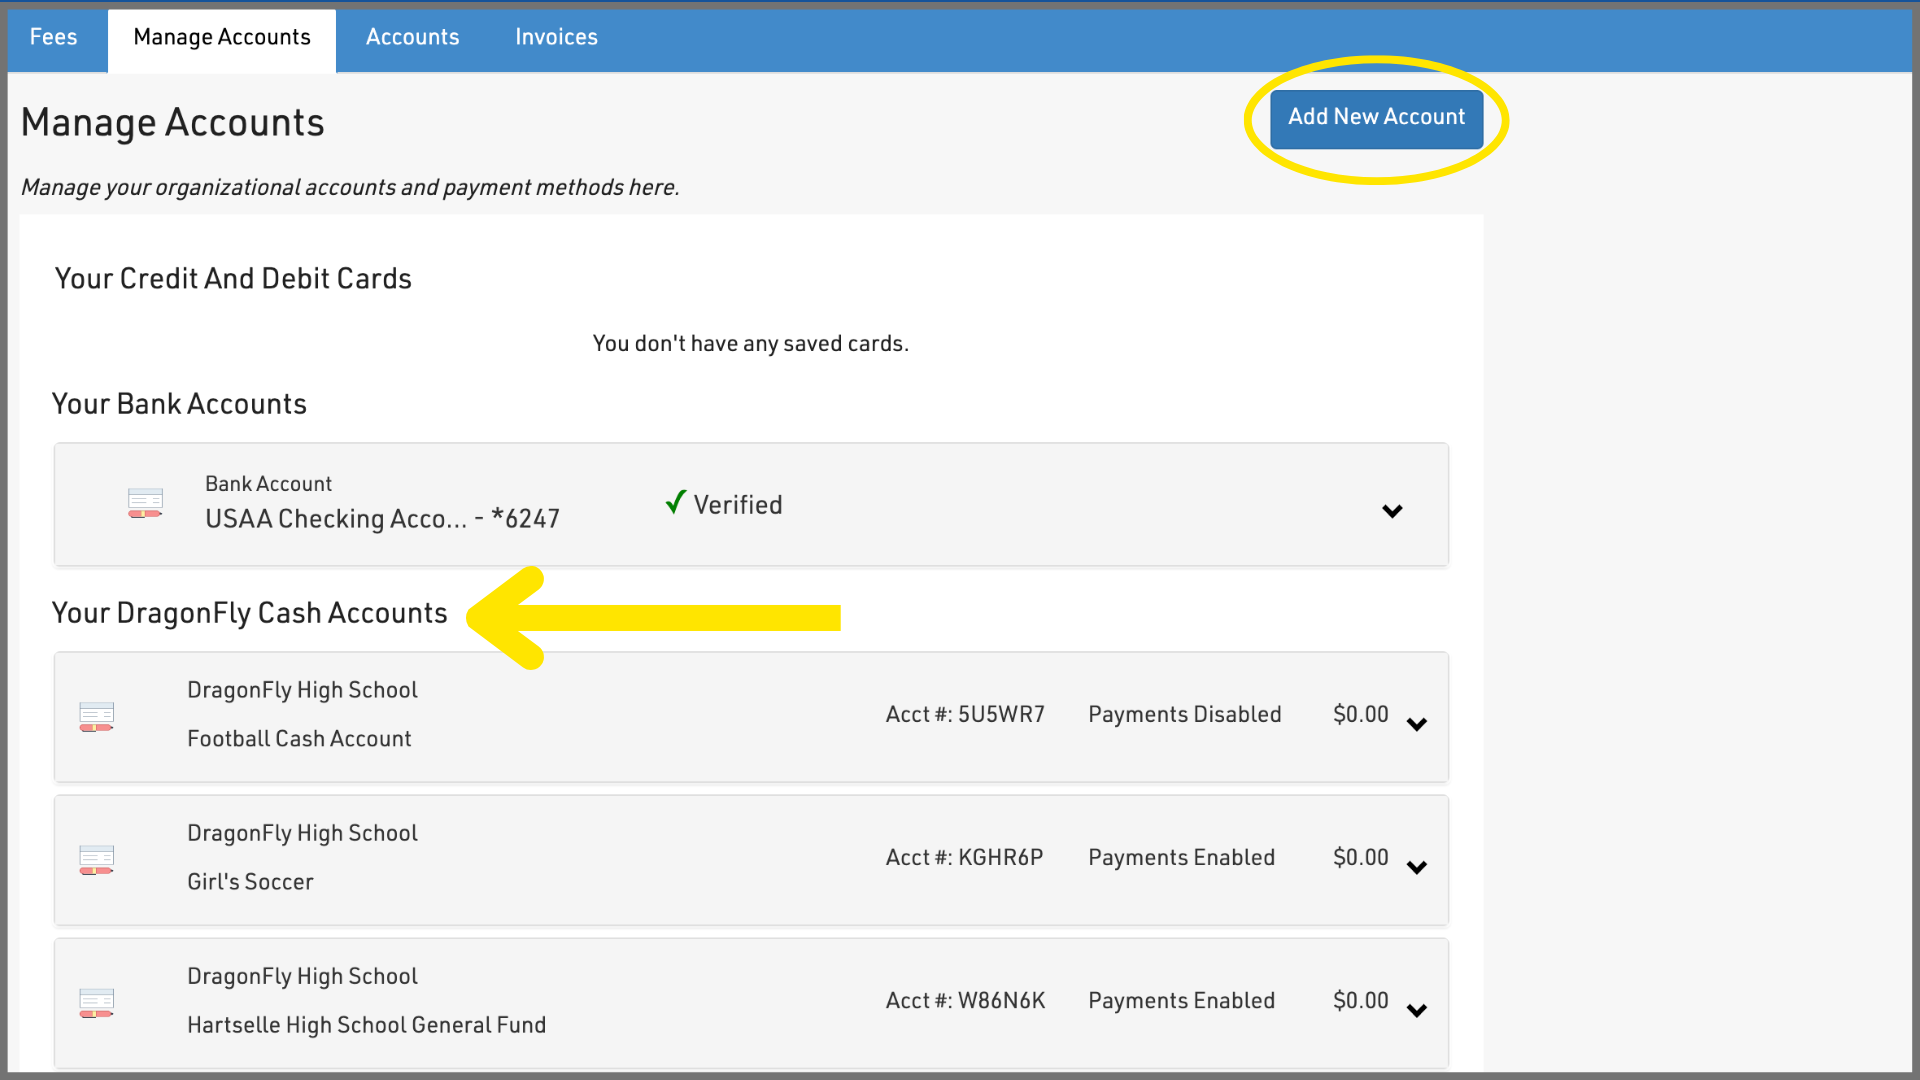
Task: Click Payments Enabled for Girl's Soccer
Action: [x=1181, y=857]
